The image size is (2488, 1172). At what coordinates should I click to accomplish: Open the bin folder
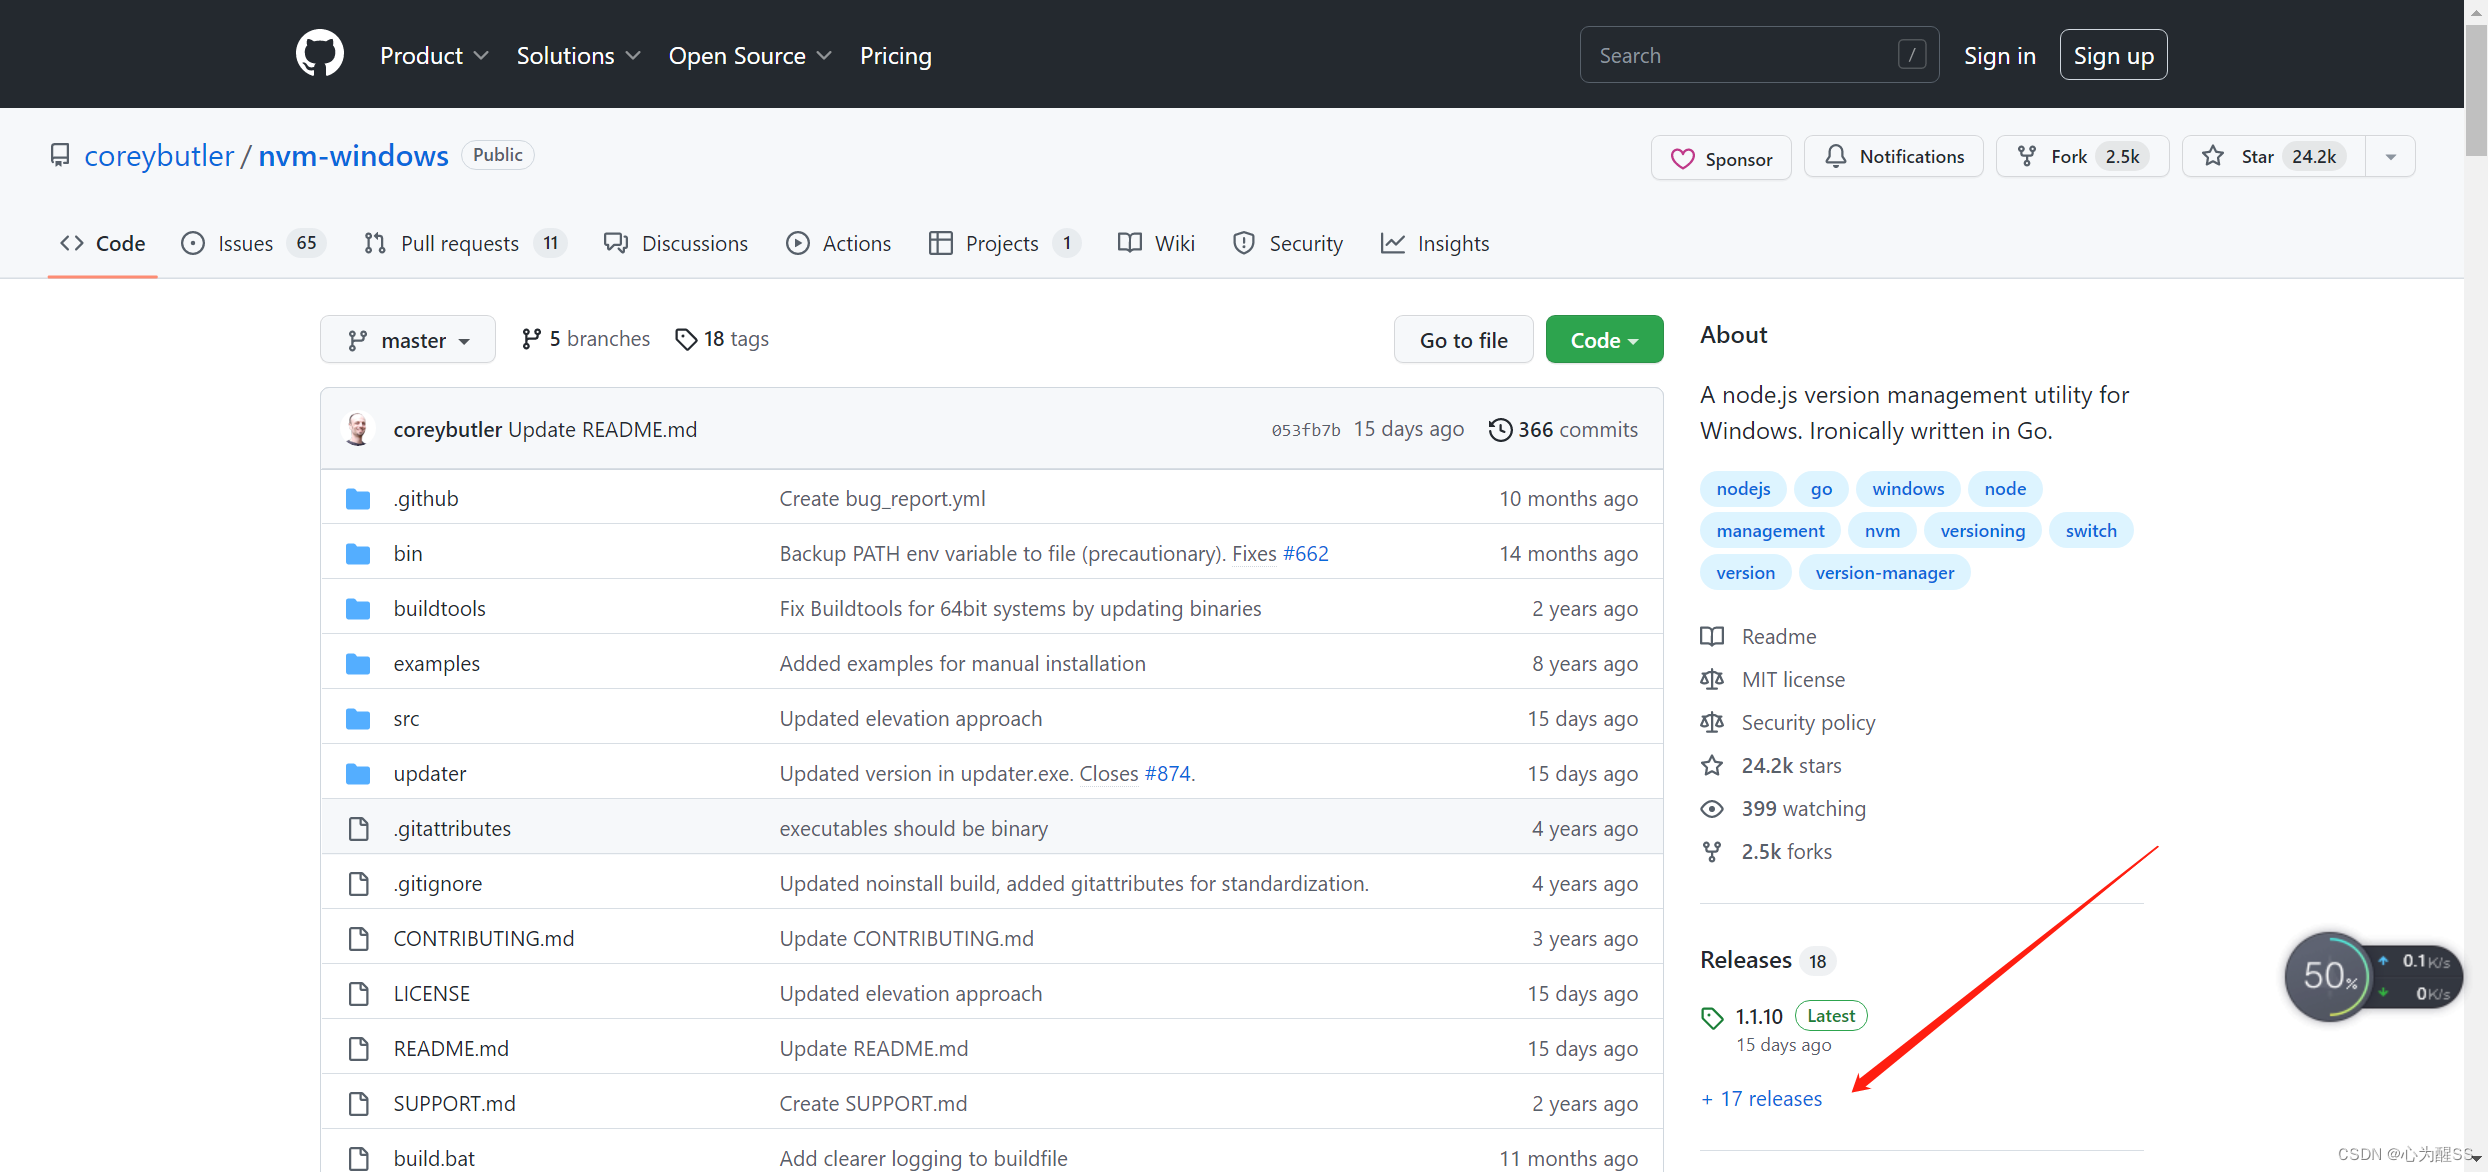pos(408,553)
